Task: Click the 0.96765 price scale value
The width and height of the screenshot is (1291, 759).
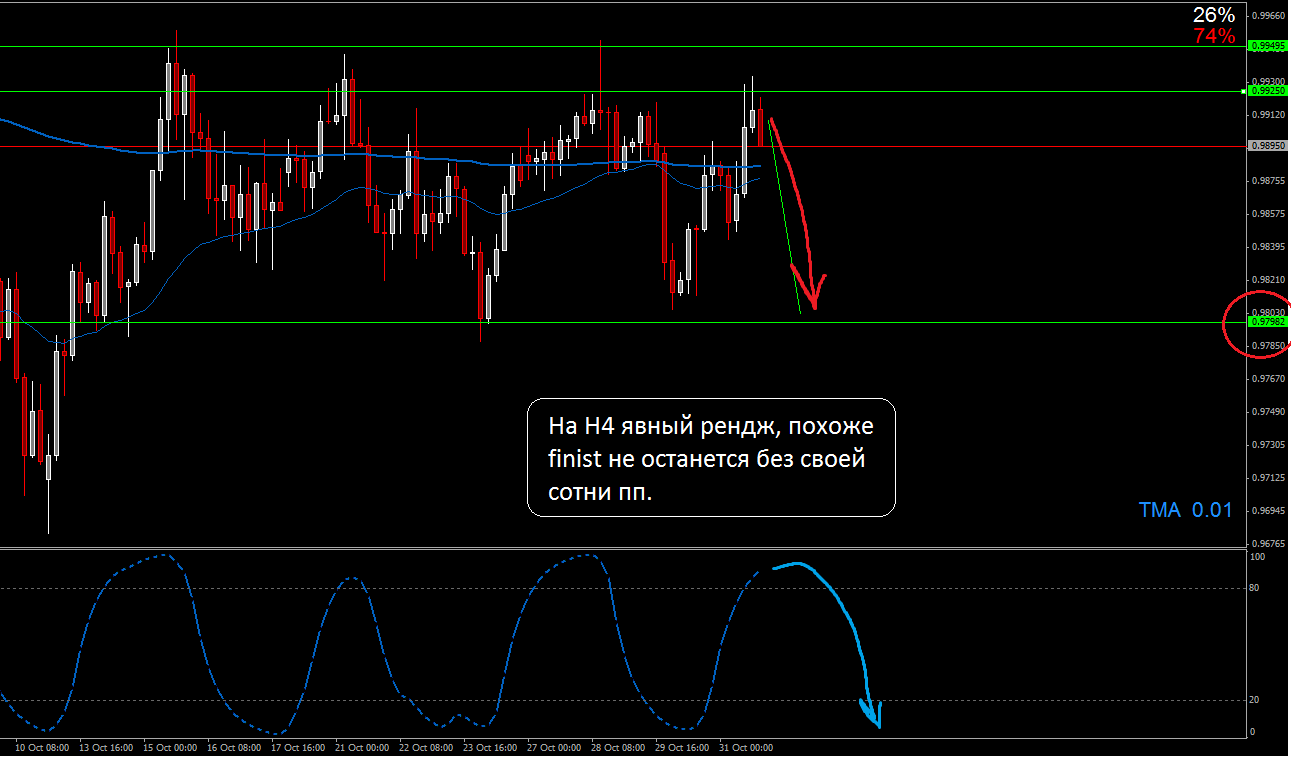Action: [1268, 544]
